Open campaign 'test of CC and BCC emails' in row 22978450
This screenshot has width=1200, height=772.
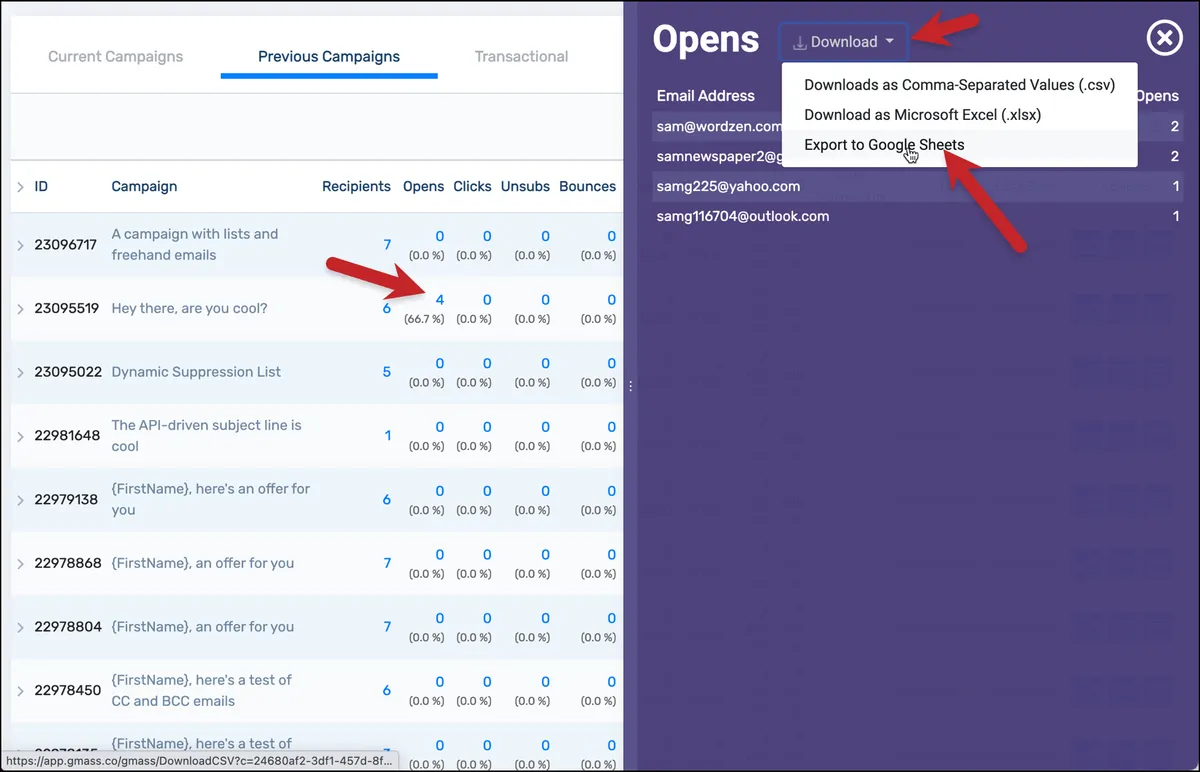point(201,690)
